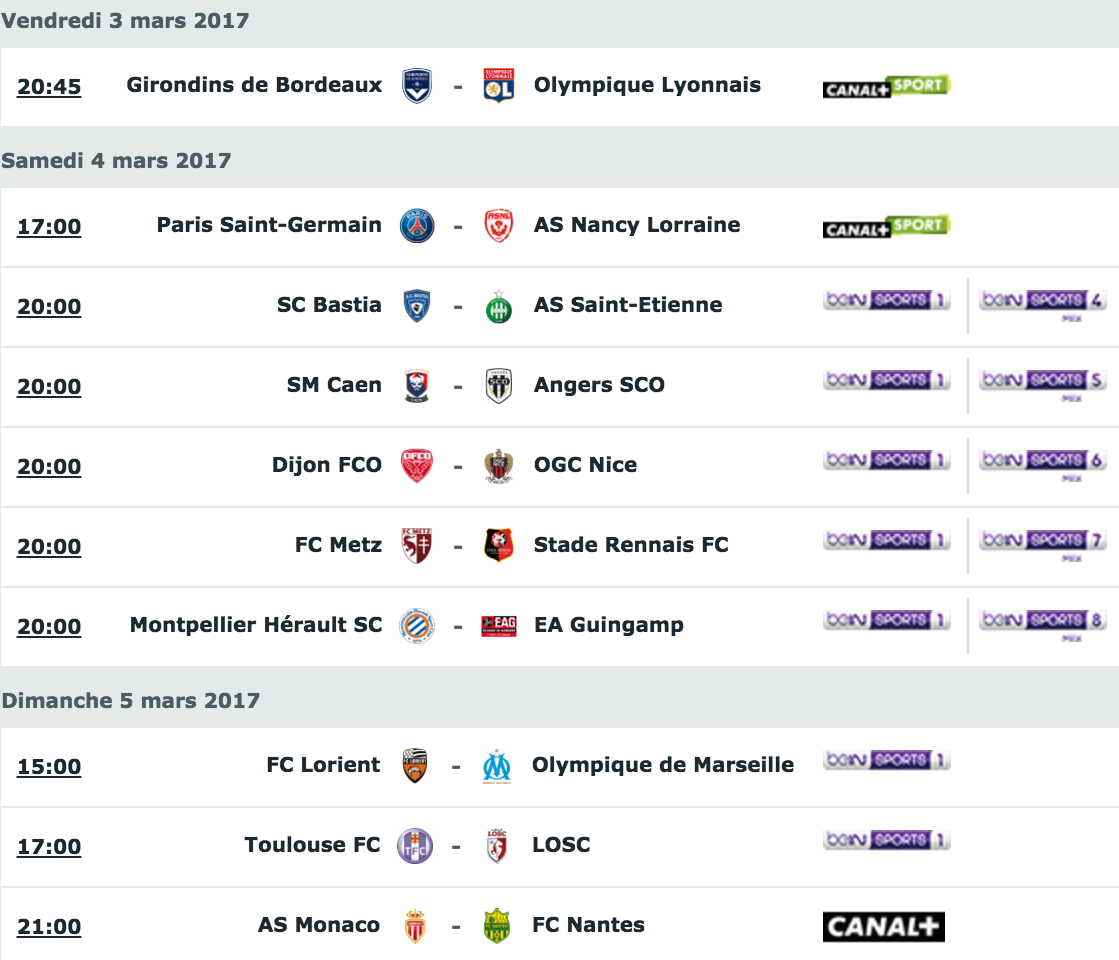Image resolution: width=1119 pixels, height=960 pixels.
Task: Click the Olympique de Marseille logo
Action: point(497,767)
